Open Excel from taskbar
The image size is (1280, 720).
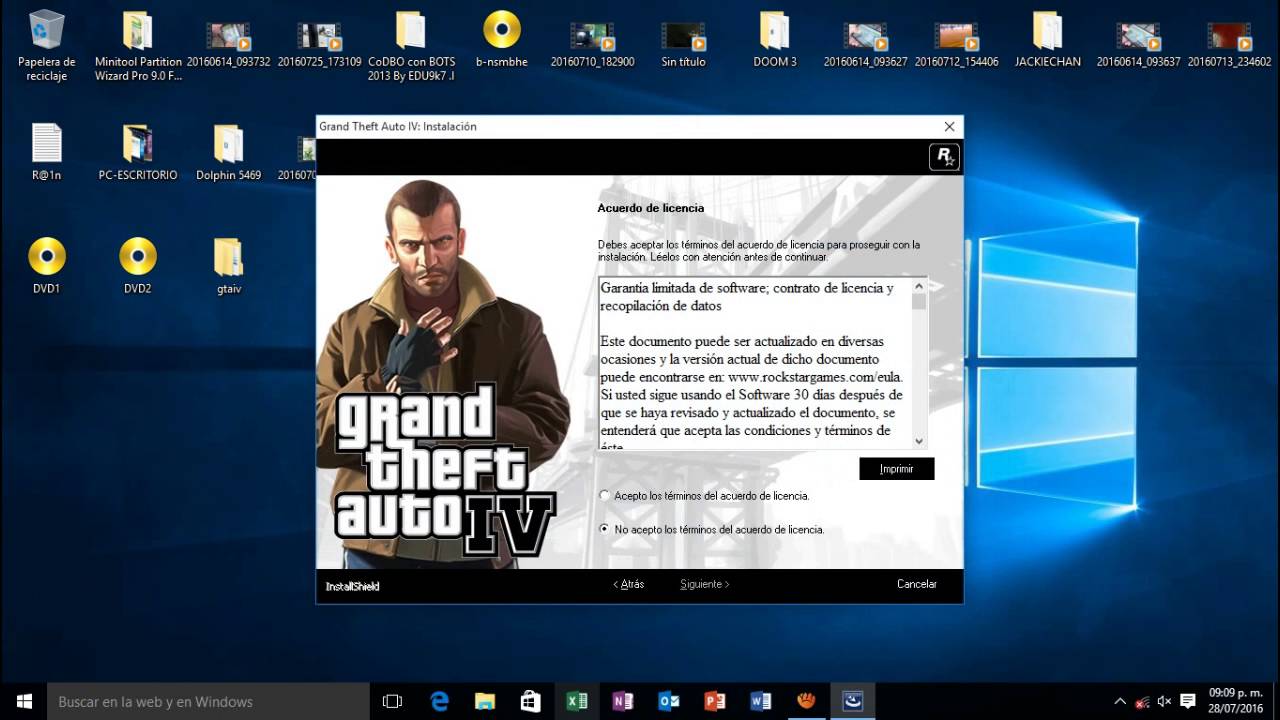(x=577, y=701)
